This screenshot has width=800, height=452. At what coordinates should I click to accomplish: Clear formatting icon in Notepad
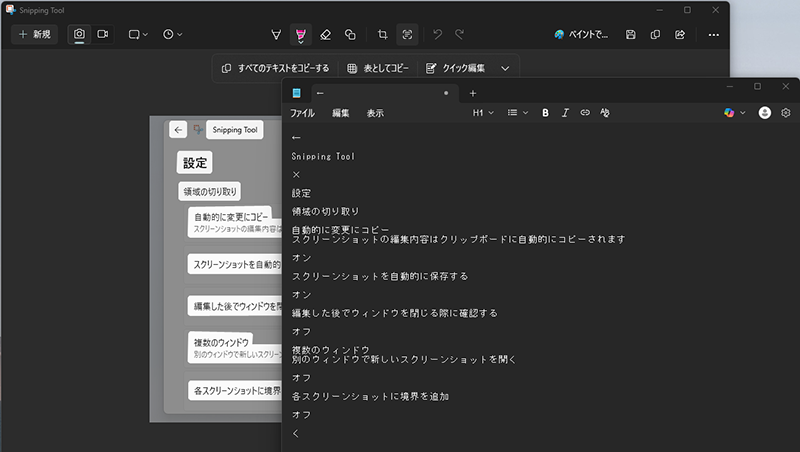point(605,113)
